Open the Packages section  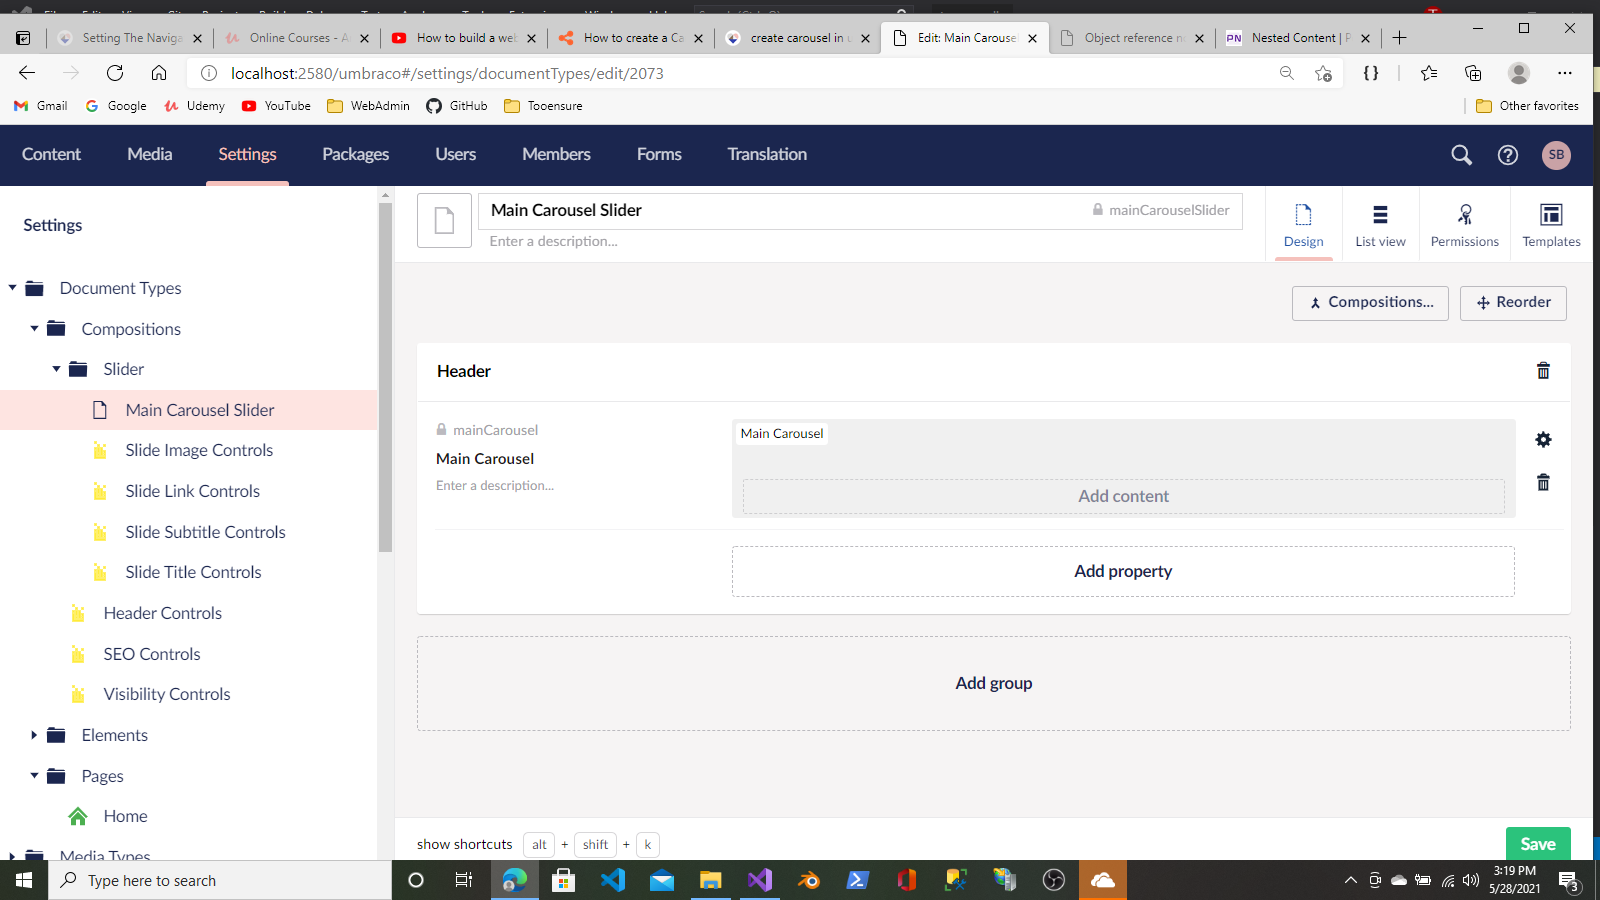[x=355, y=155]
